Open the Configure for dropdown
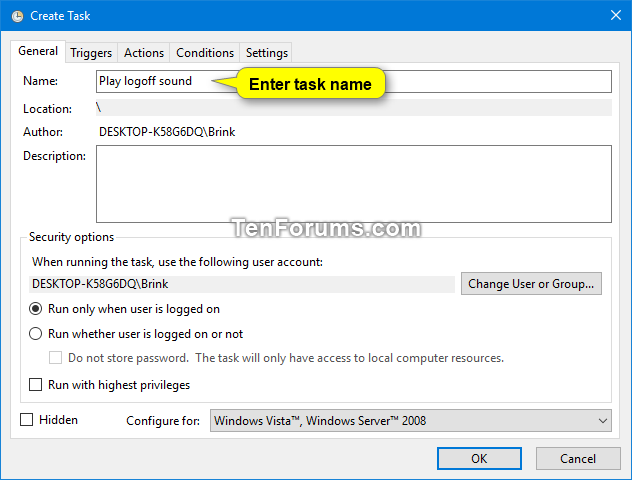632x480 pixels. (410, 421)
